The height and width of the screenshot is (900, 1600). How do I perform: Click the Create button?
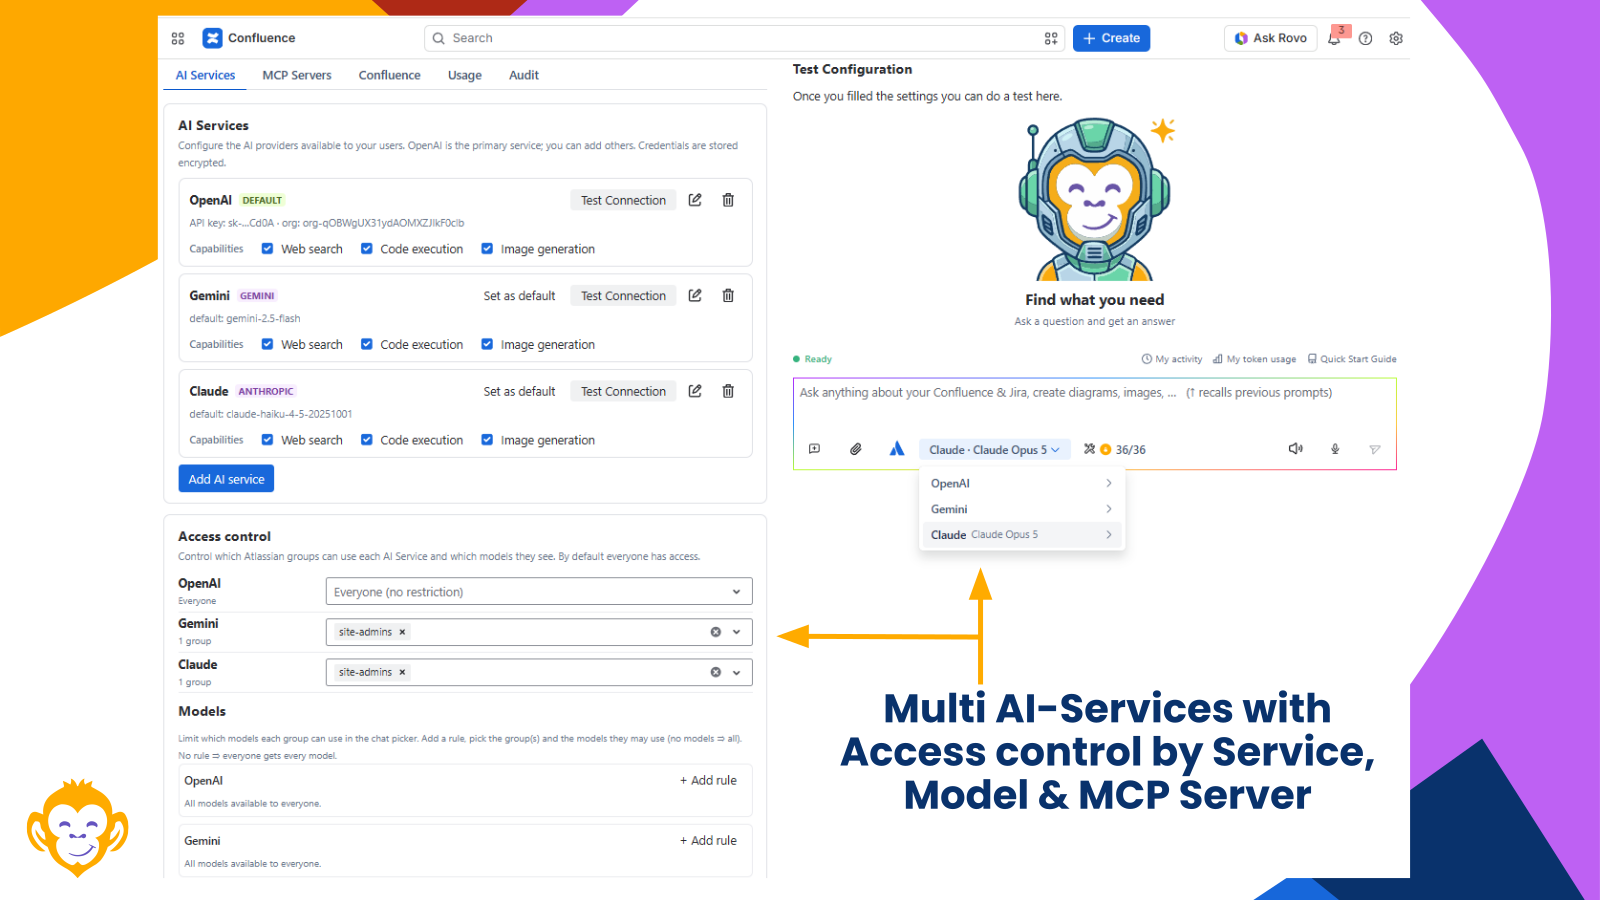point(1111,38)
